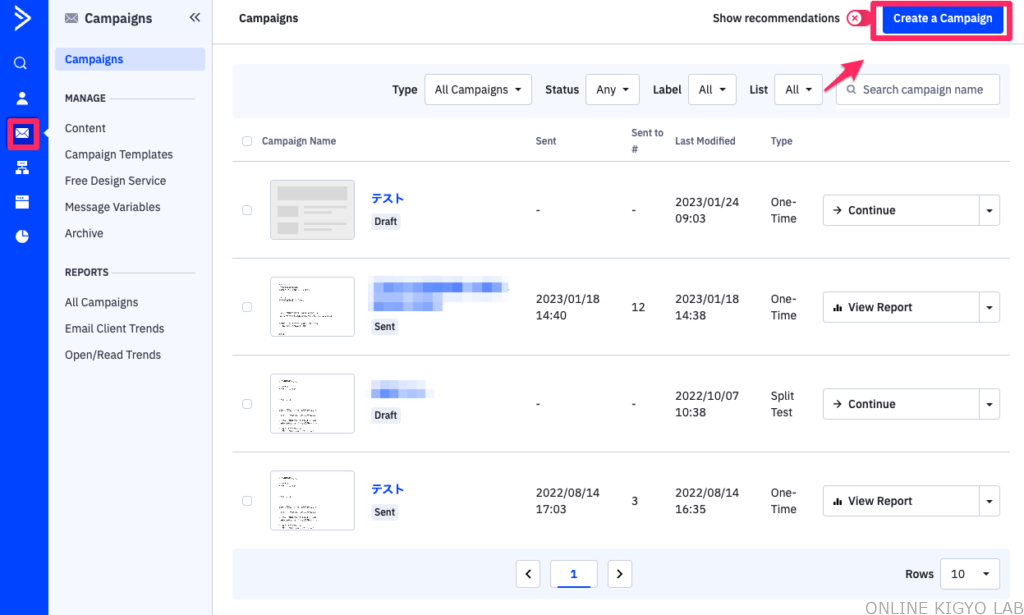Open Automations via the flowchart icon
The image size is (1024, 615).
tap(22, 168)
